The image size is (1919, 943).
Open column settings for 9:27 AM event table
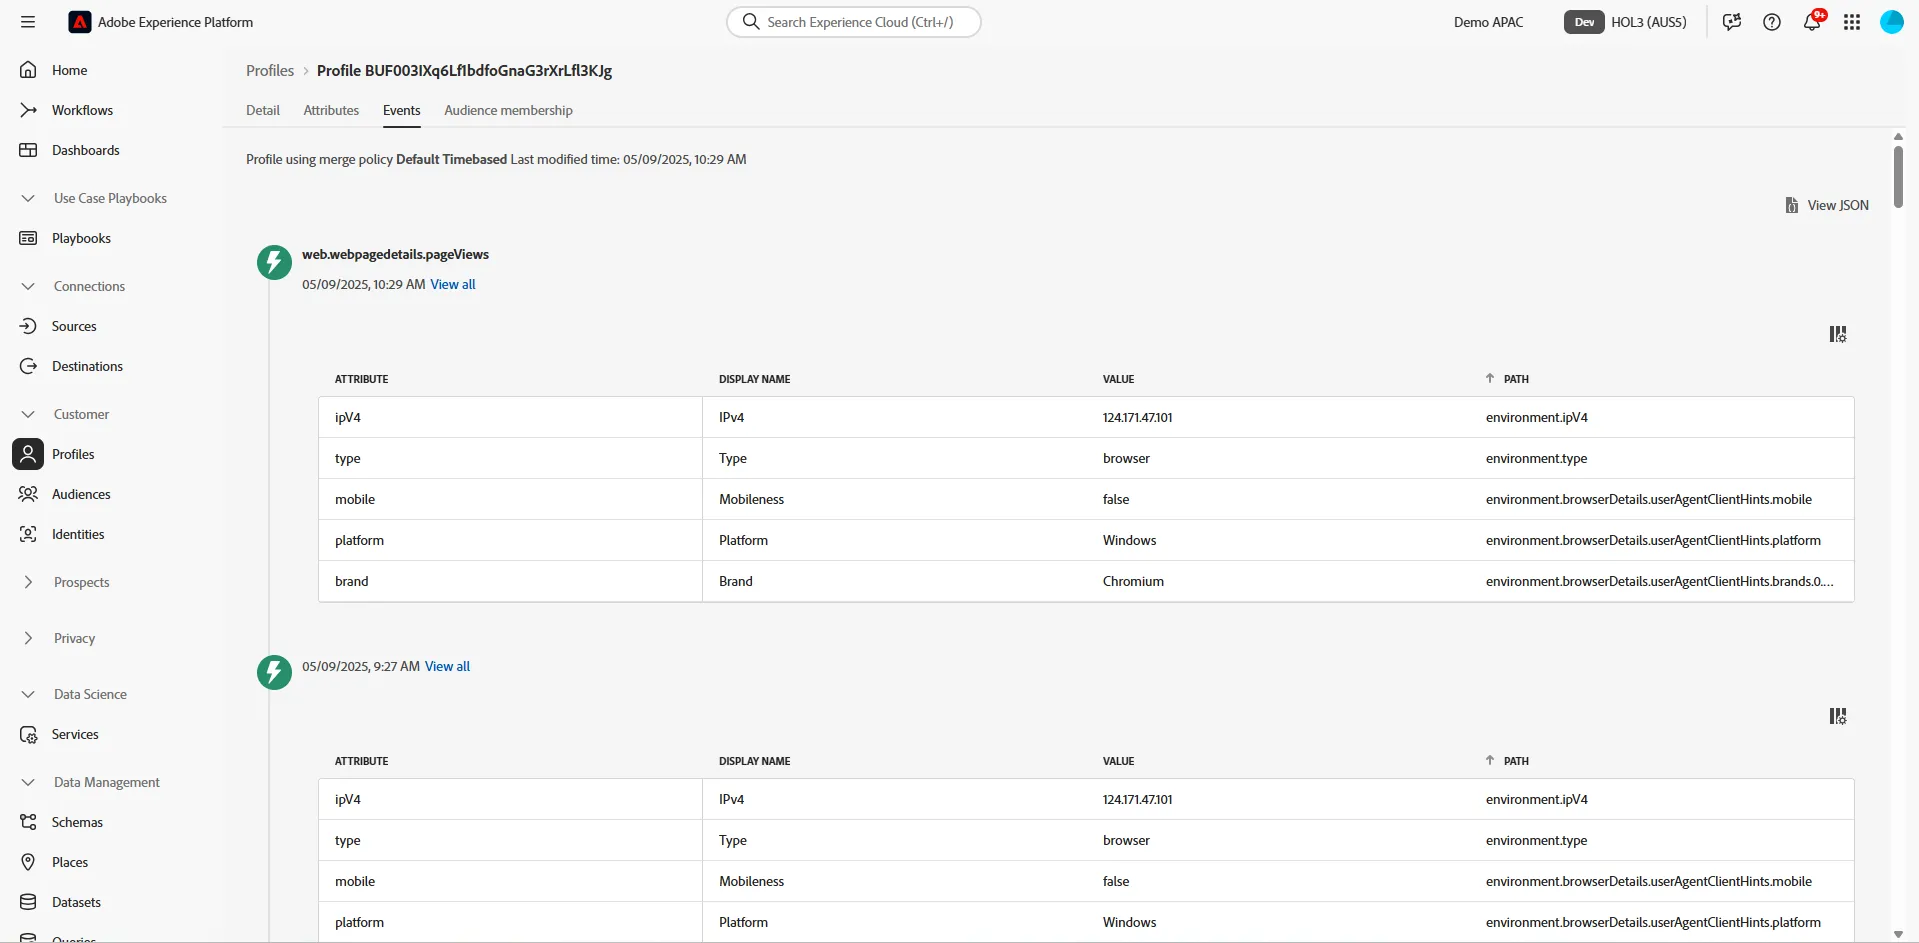[1838, 716]
